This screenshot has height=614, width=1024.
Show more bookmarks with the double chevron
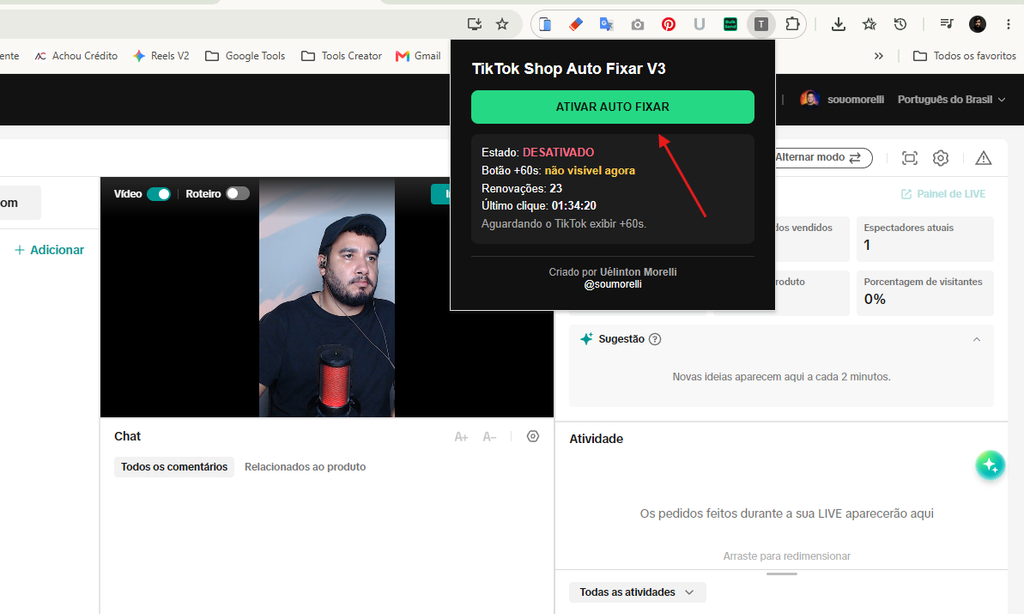click(x=878, y=56)
